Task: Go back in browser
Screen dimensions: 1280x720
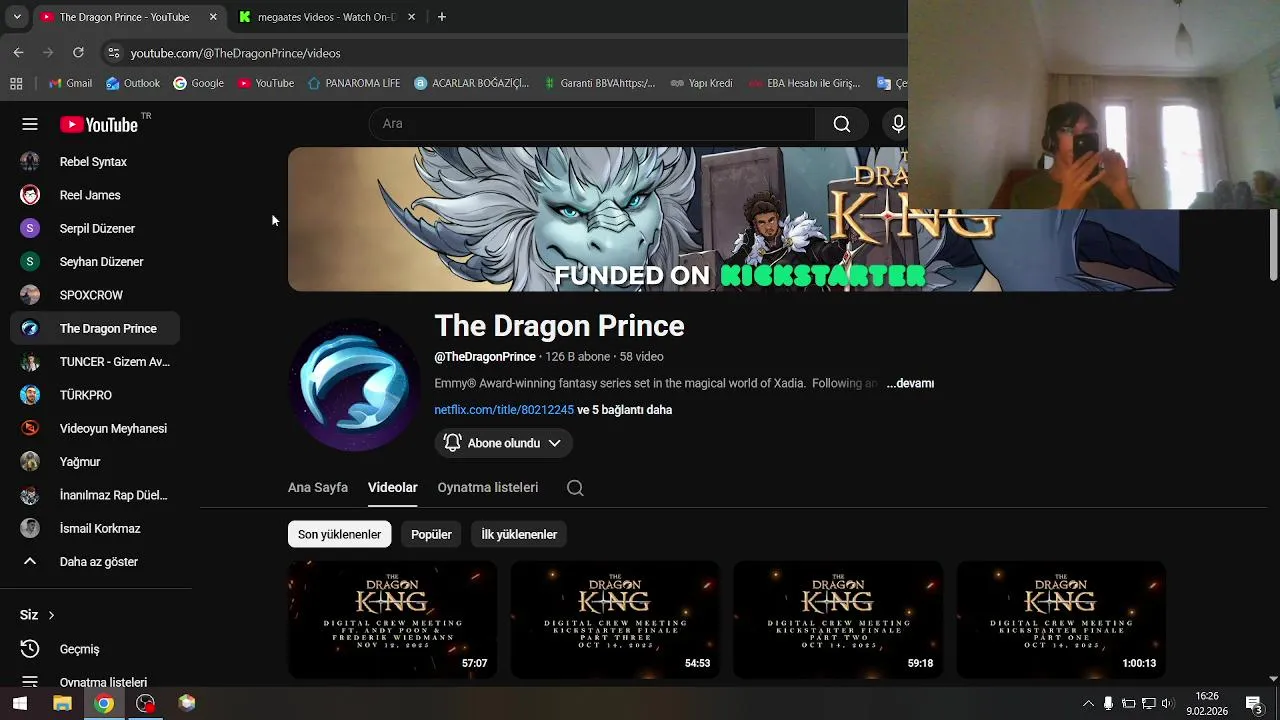Action: pos(18,53)
